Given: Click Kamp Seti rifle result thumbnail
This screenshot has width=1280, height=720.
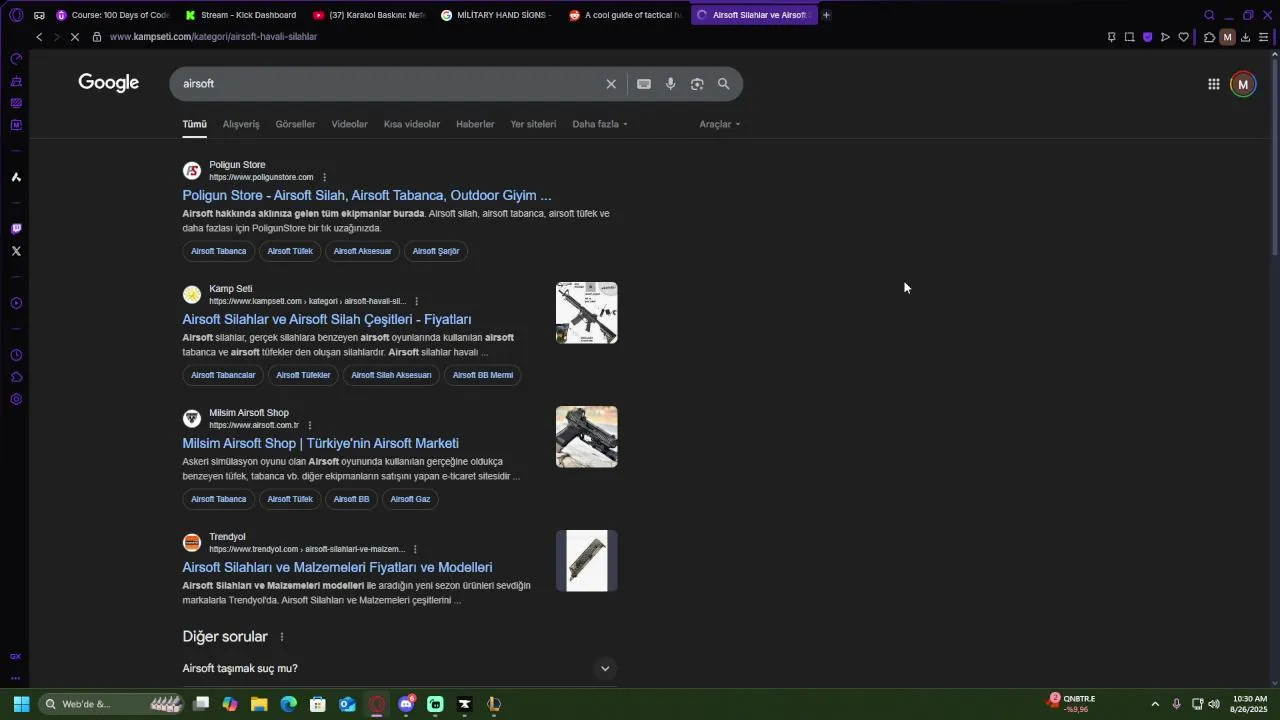Looking at the screenshot, I should click(x=587, y=313).
